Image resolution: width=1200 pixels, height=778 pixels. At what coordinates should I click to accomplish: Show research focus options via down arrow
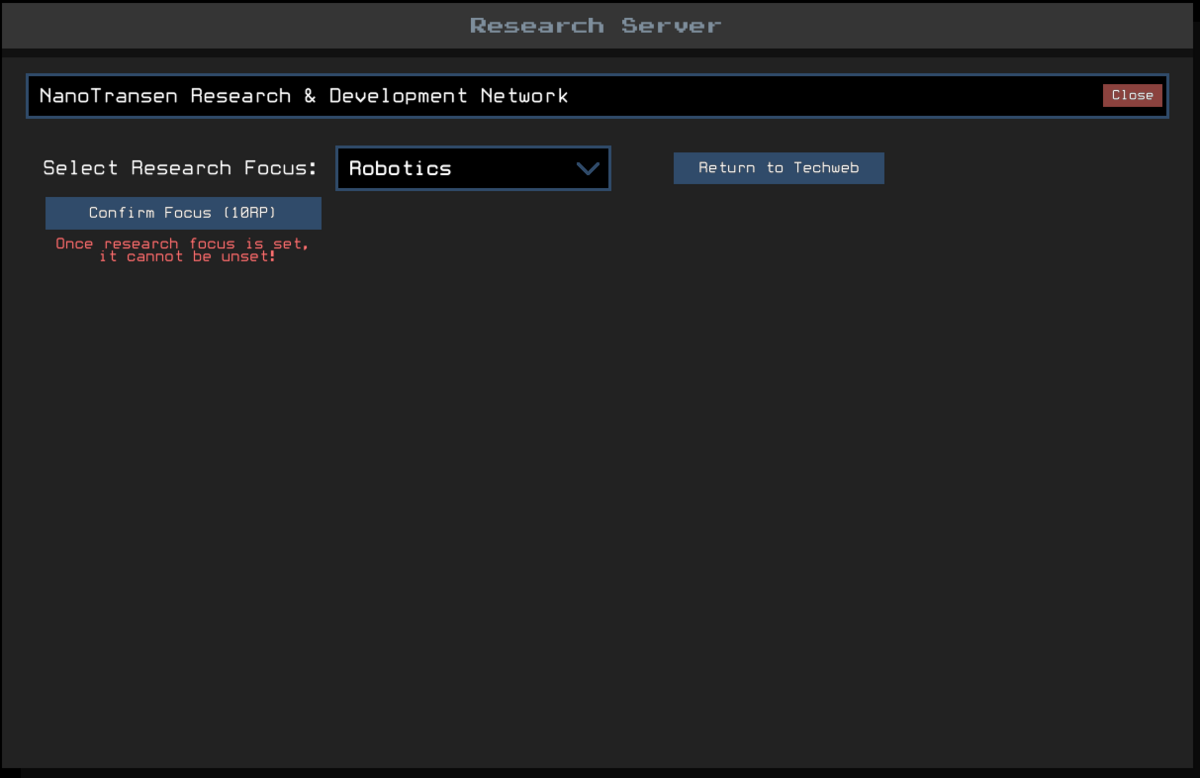pos(587,169)
